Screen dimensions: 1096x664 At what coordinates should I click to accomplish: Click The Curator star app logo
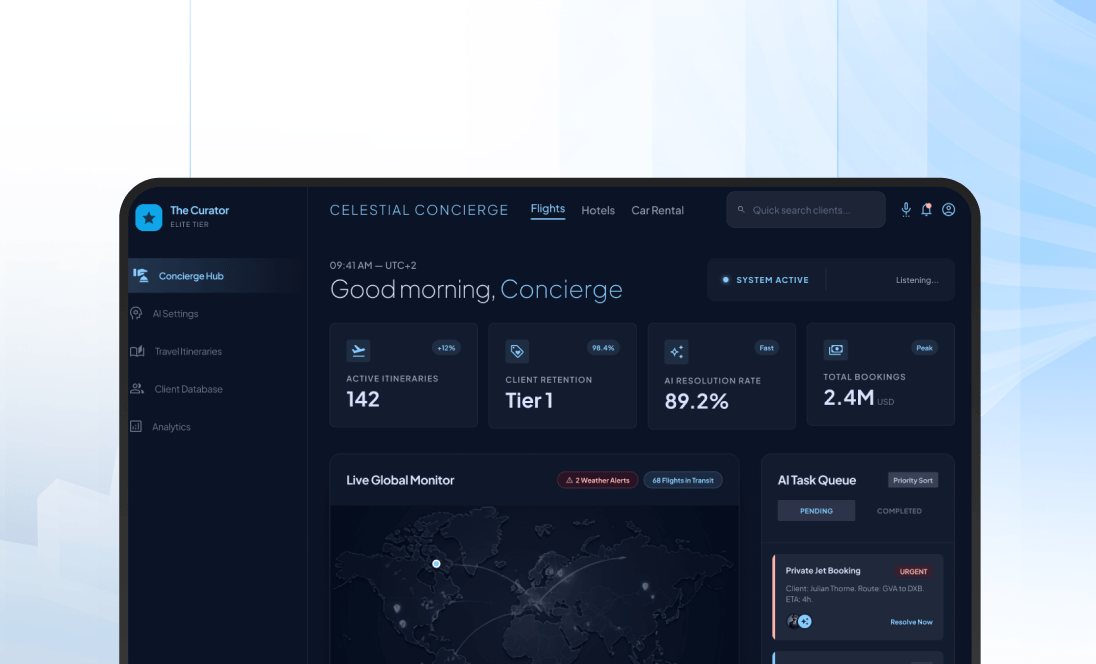coord(149,217)
